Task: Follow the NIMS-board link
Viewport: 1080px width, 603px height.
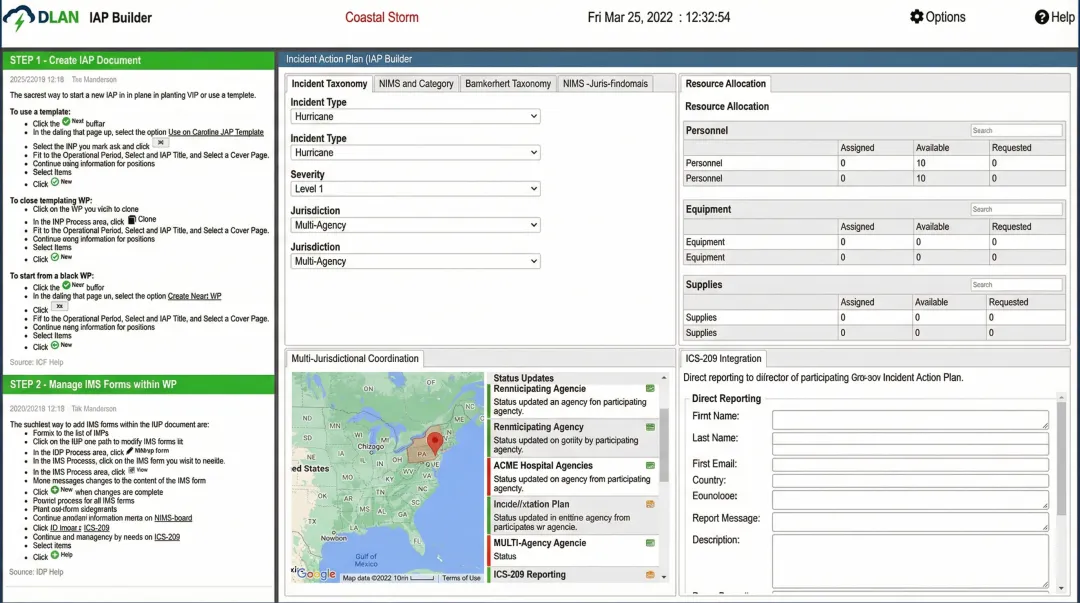Action: [173, 518]
